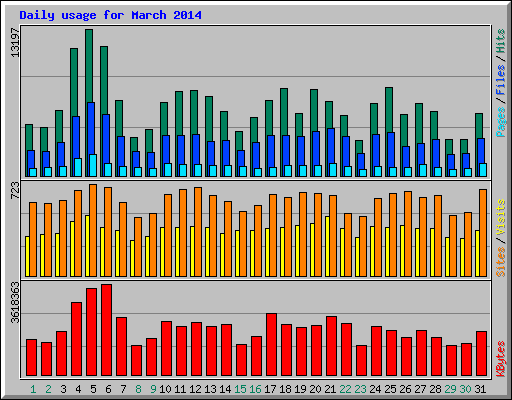Click the 'Sites' legend label
512x400 pixels.
point(501,262)
